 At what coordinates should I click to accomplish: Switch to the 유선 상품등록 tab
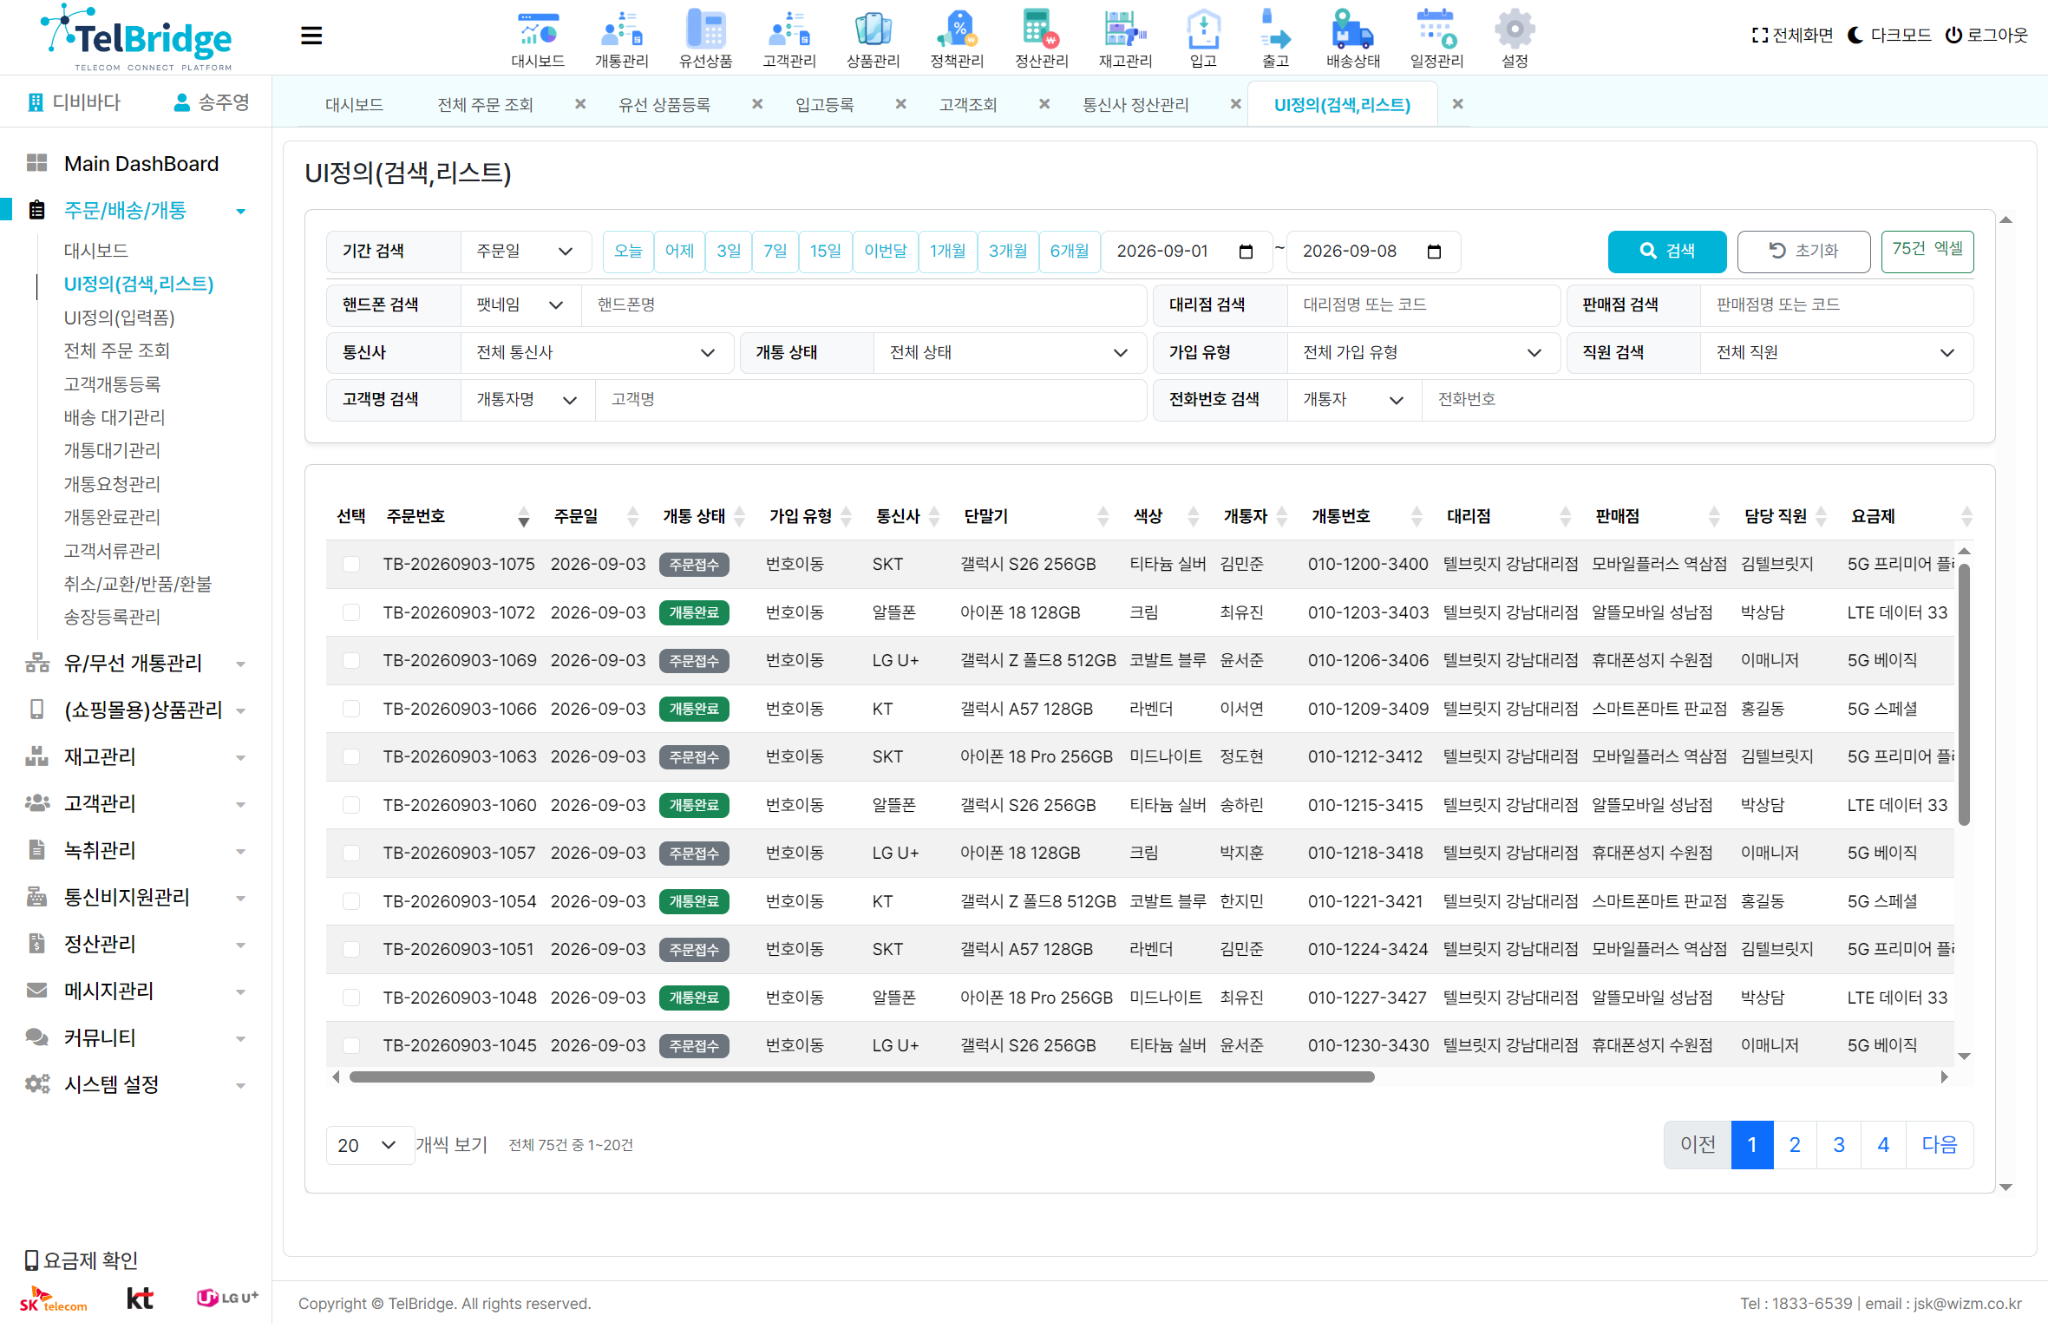pyautogui.click(x=664, y=104)
